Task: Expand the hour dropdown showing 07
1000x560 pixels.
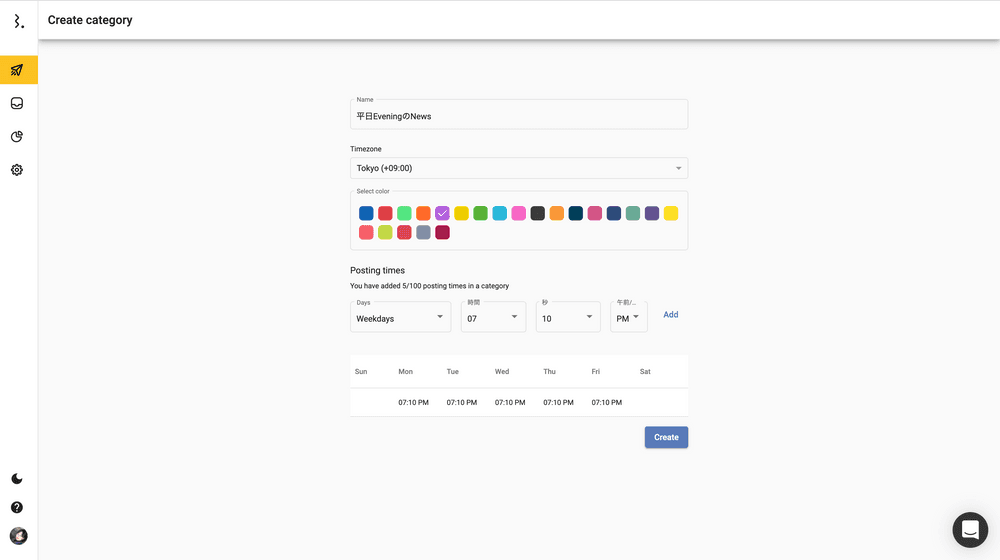Action: [493, 318]
